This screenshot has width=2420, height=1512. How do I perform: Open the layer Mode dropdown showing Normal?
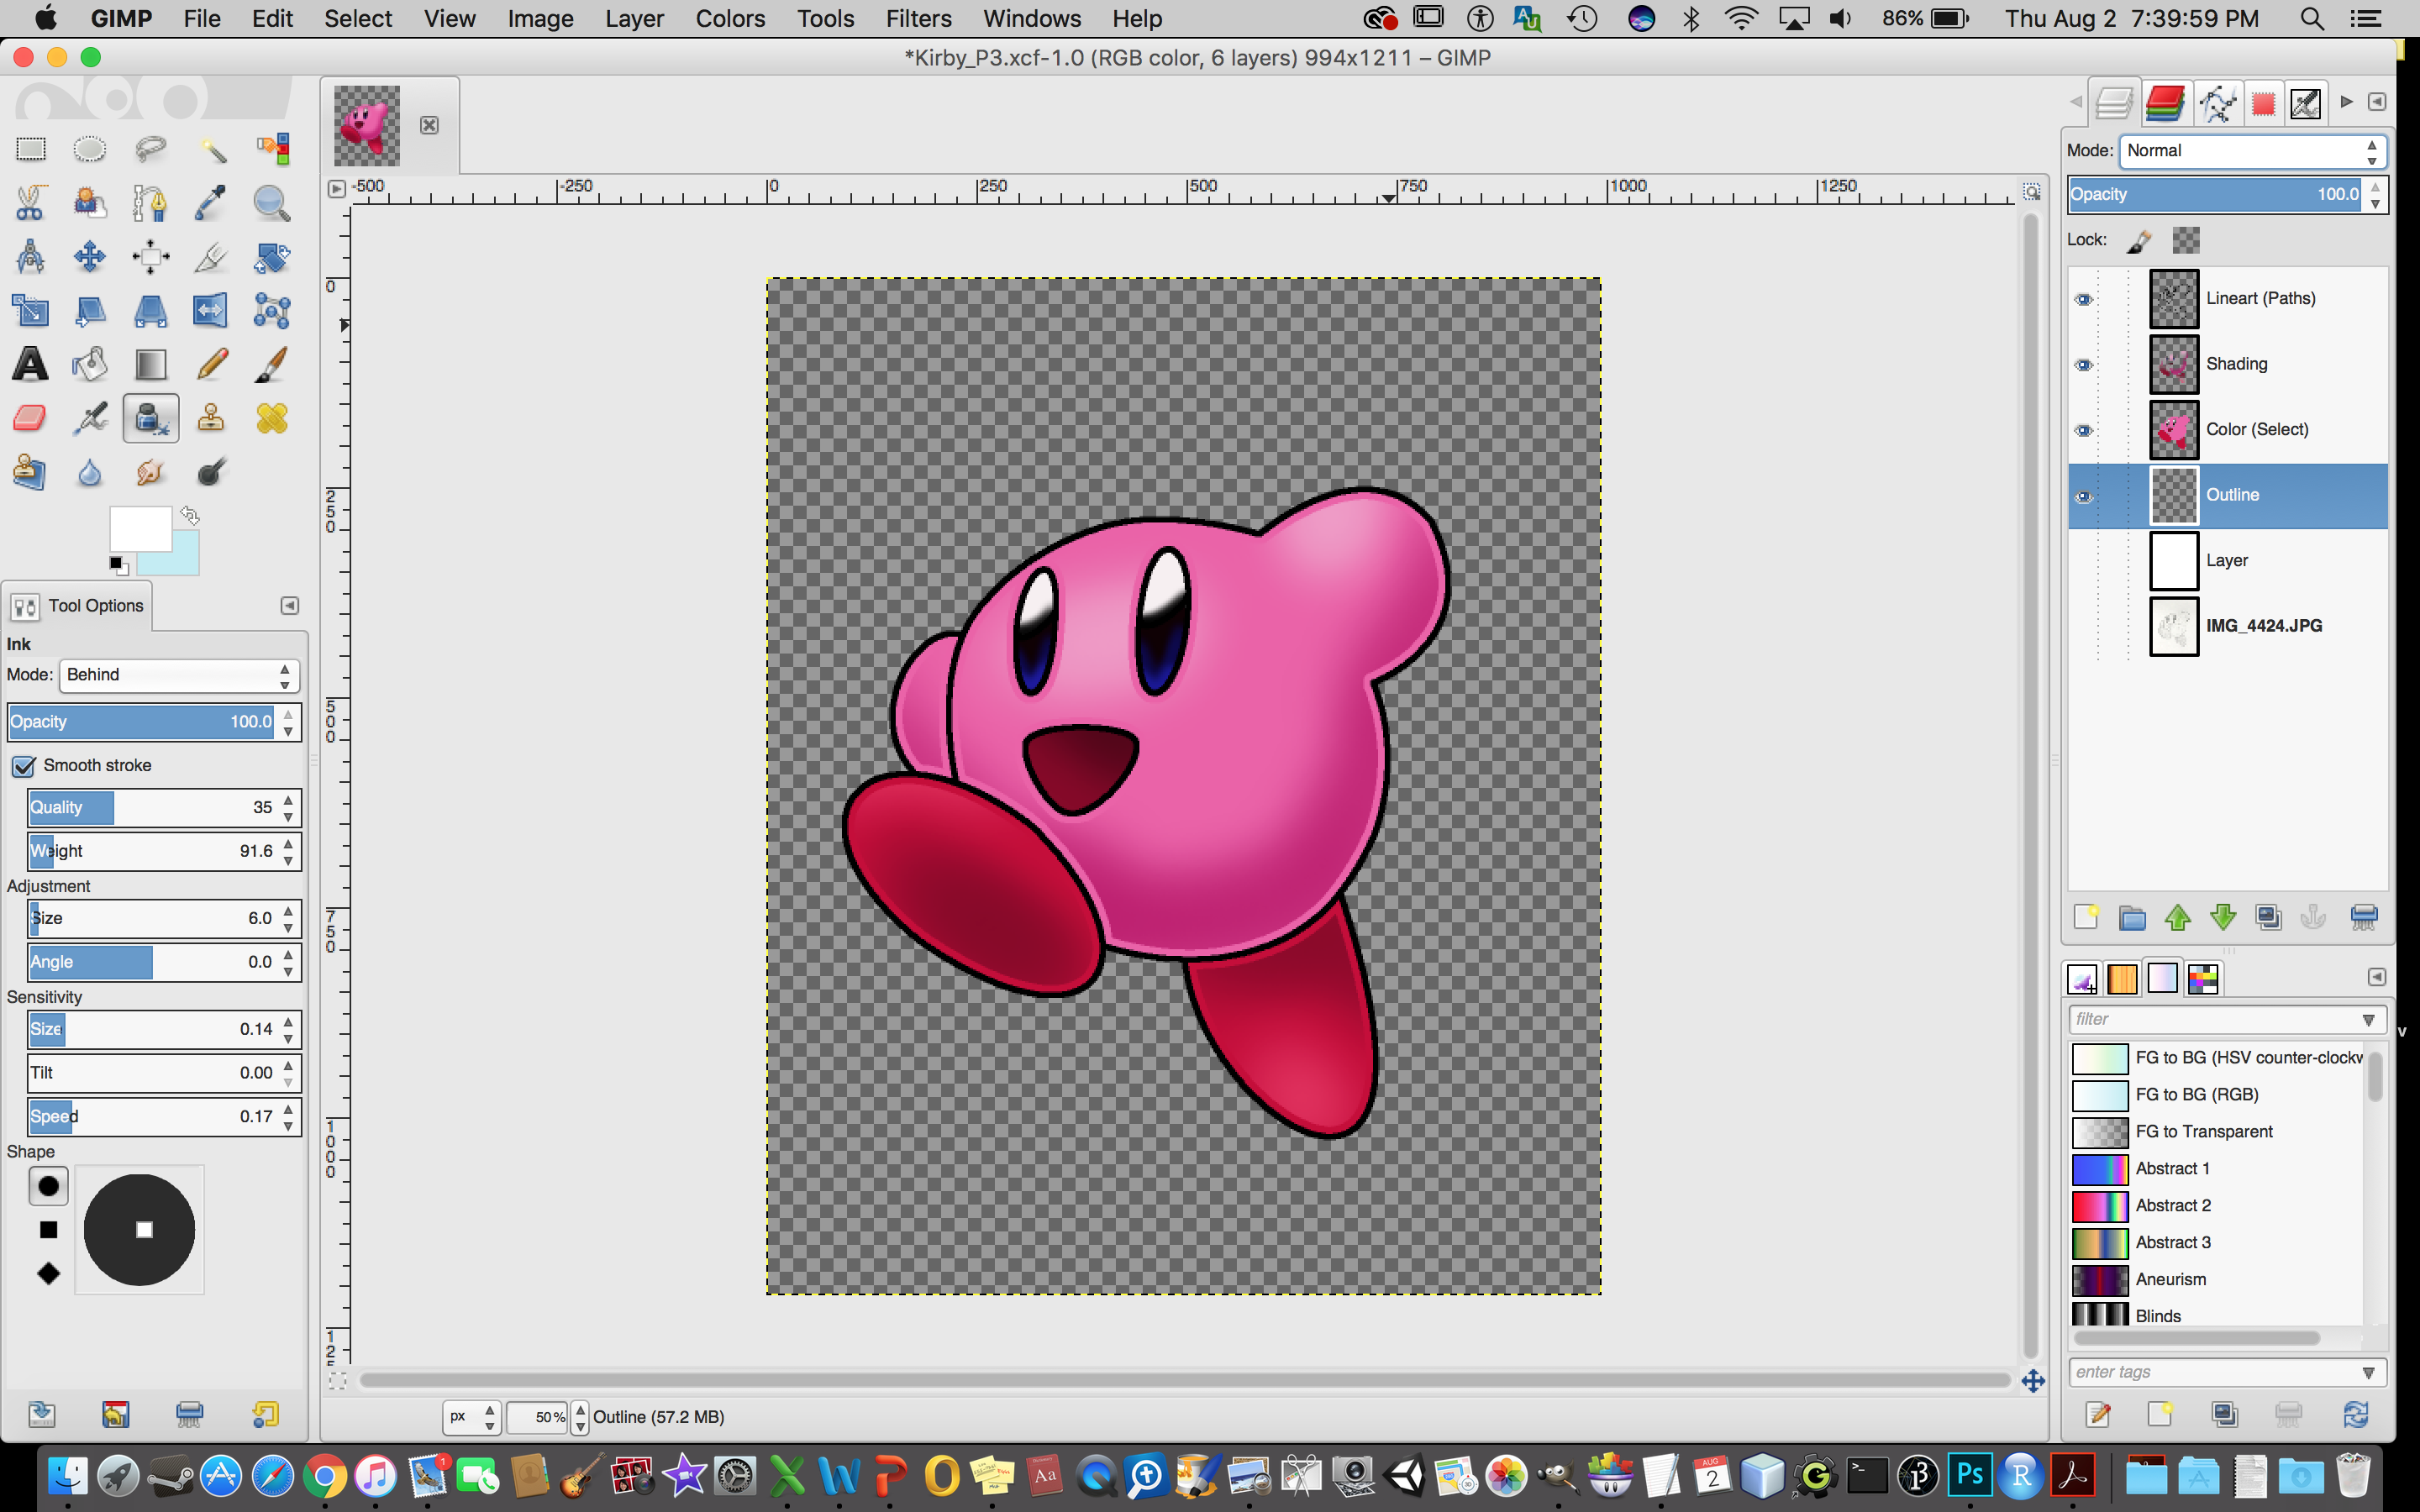[2252, 151]
